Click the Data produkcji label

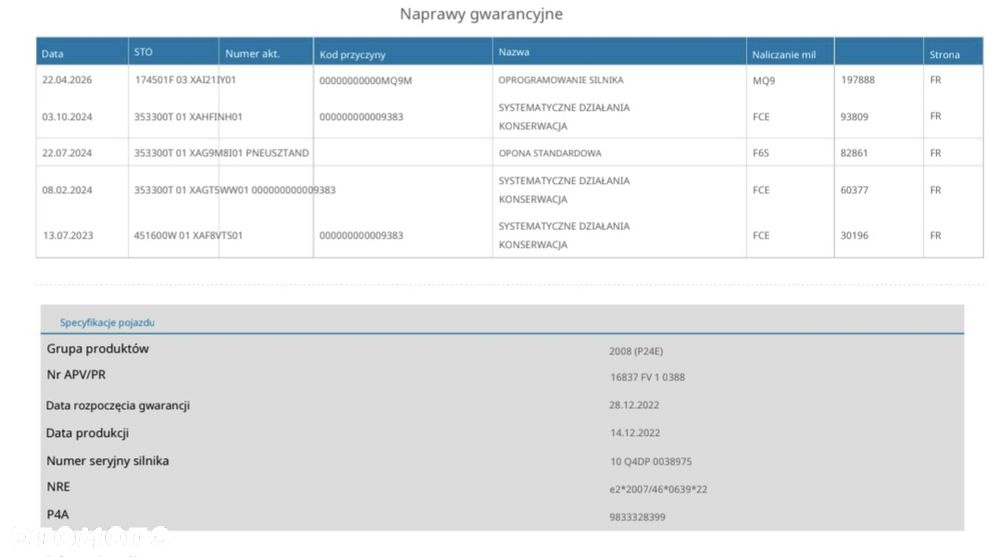tap(87, 433)
